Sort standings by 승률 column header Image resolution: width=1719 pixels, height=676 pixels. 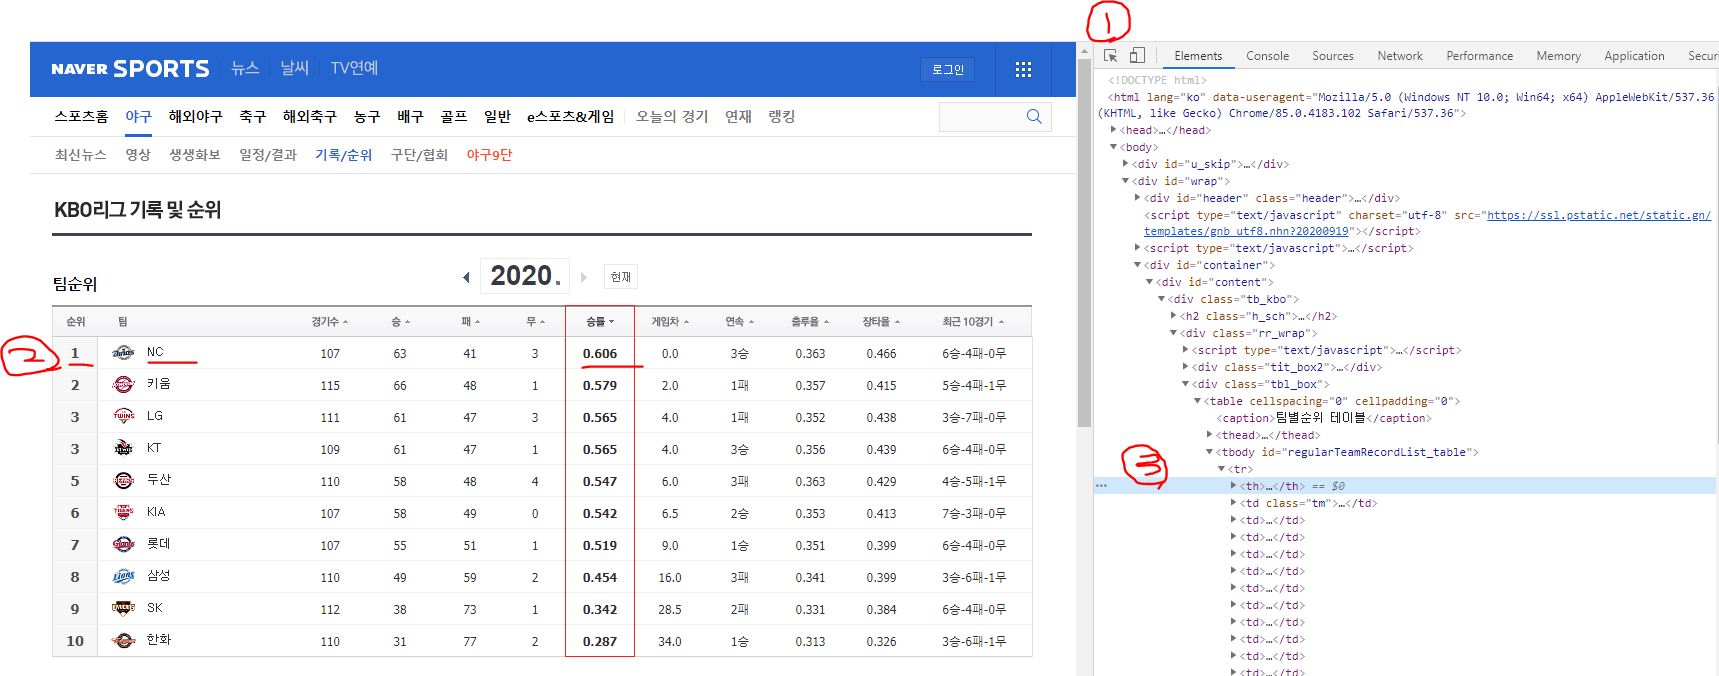click(600, 322)
